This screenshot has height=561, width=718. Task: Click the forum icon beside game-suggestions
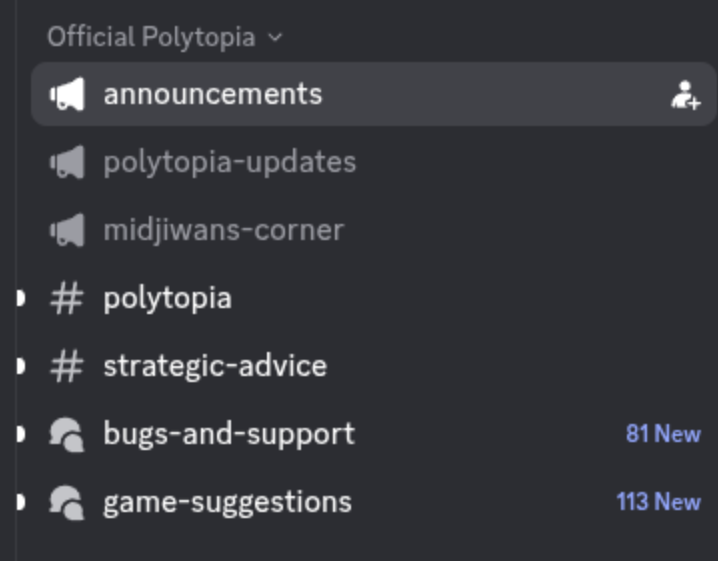[x=67, y=502]
